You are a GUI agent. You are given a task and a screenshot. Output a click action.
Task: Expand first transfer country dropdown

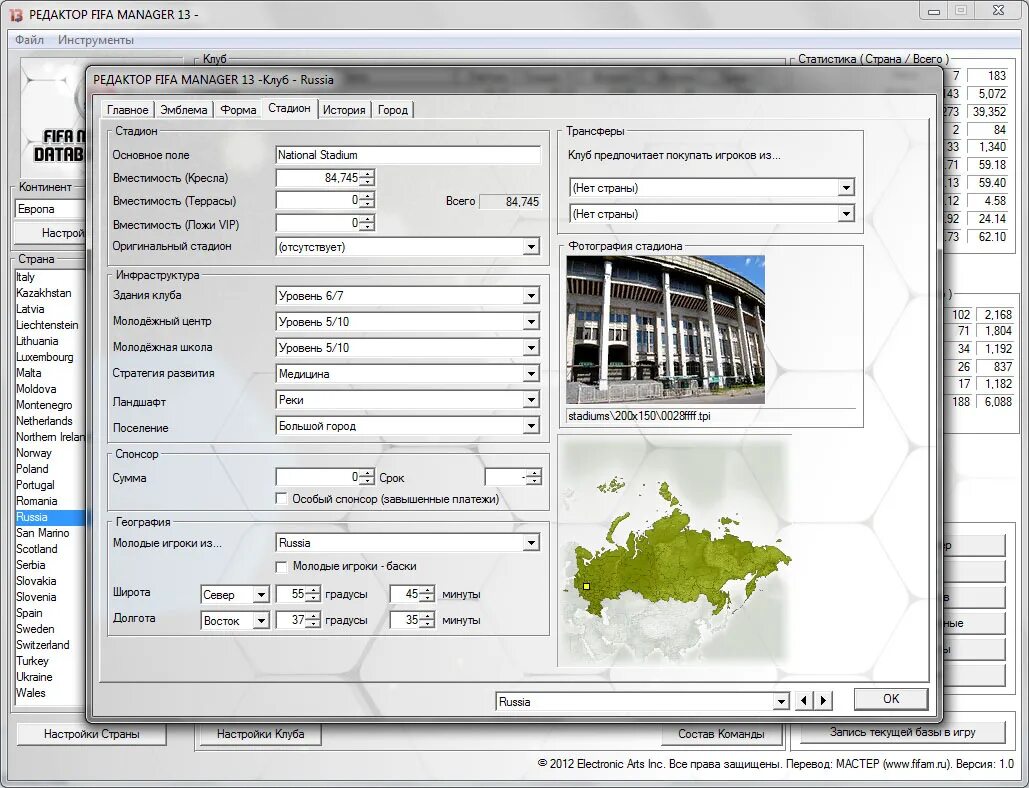tap(846, 188)
